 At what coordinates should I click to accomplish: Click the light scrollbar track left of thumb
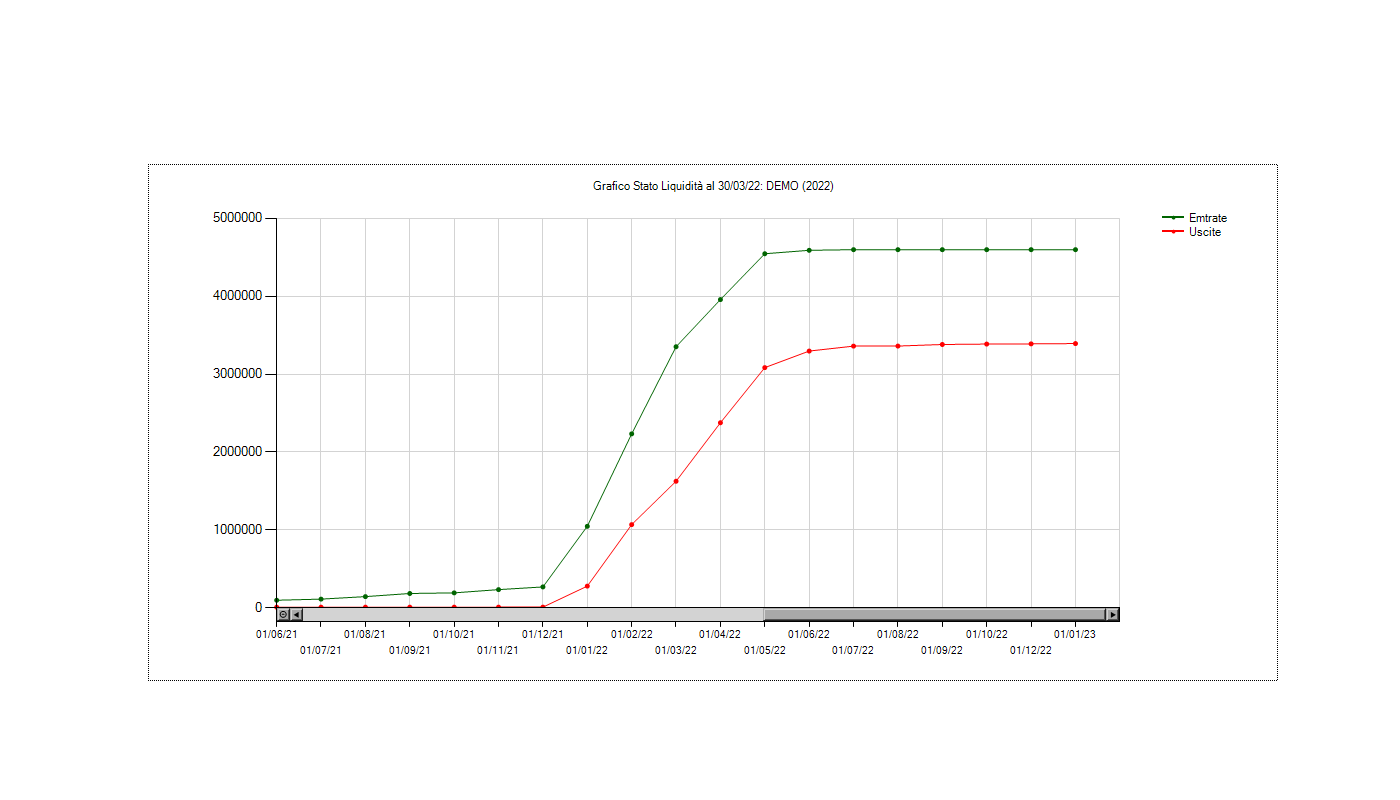pos(532,614)
